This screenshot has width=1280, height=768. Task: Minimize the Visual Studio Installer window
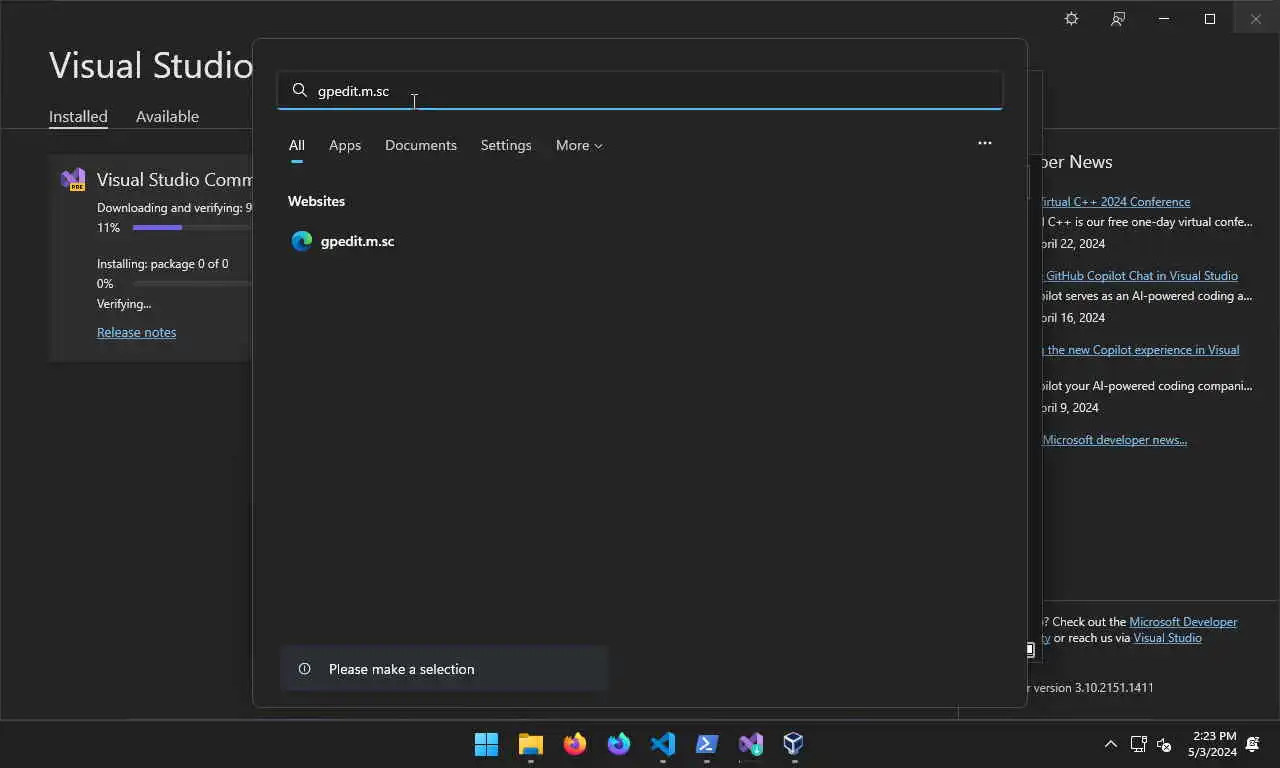tap(1164, 19)
